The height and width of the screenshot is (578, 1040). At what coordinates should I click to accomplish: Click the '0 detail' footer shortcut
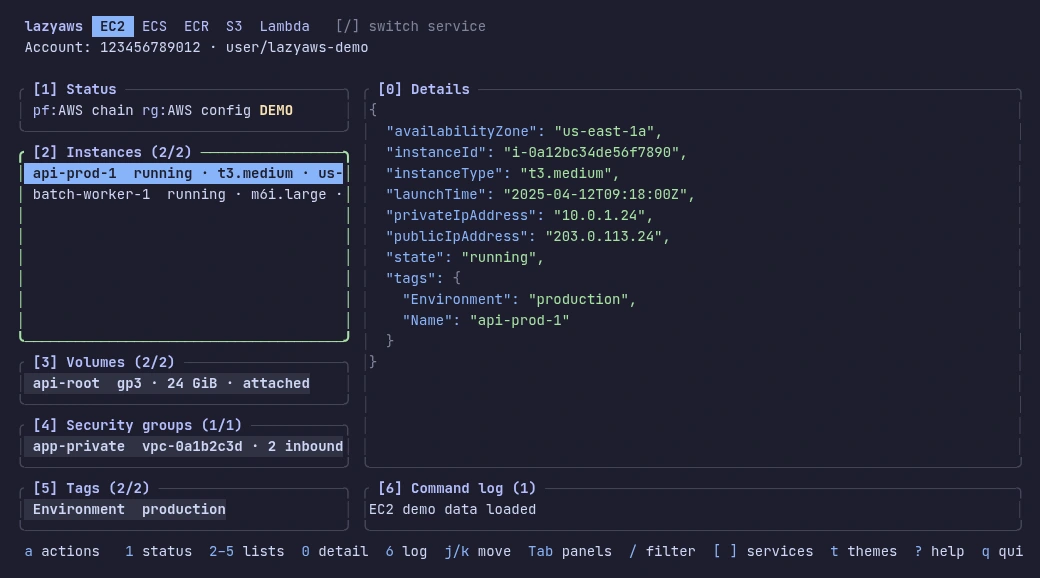tap(335, 552)
